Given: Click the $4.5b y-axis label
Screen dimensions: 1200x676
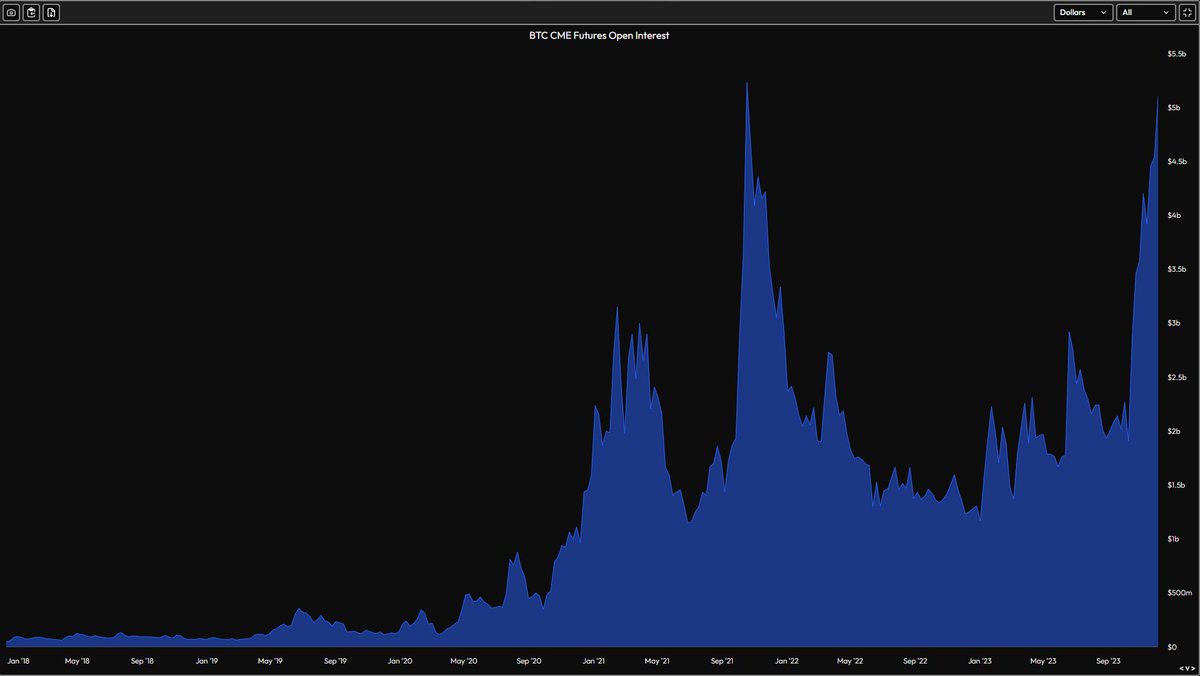Looking at the screenshot, I should 1177,161.
